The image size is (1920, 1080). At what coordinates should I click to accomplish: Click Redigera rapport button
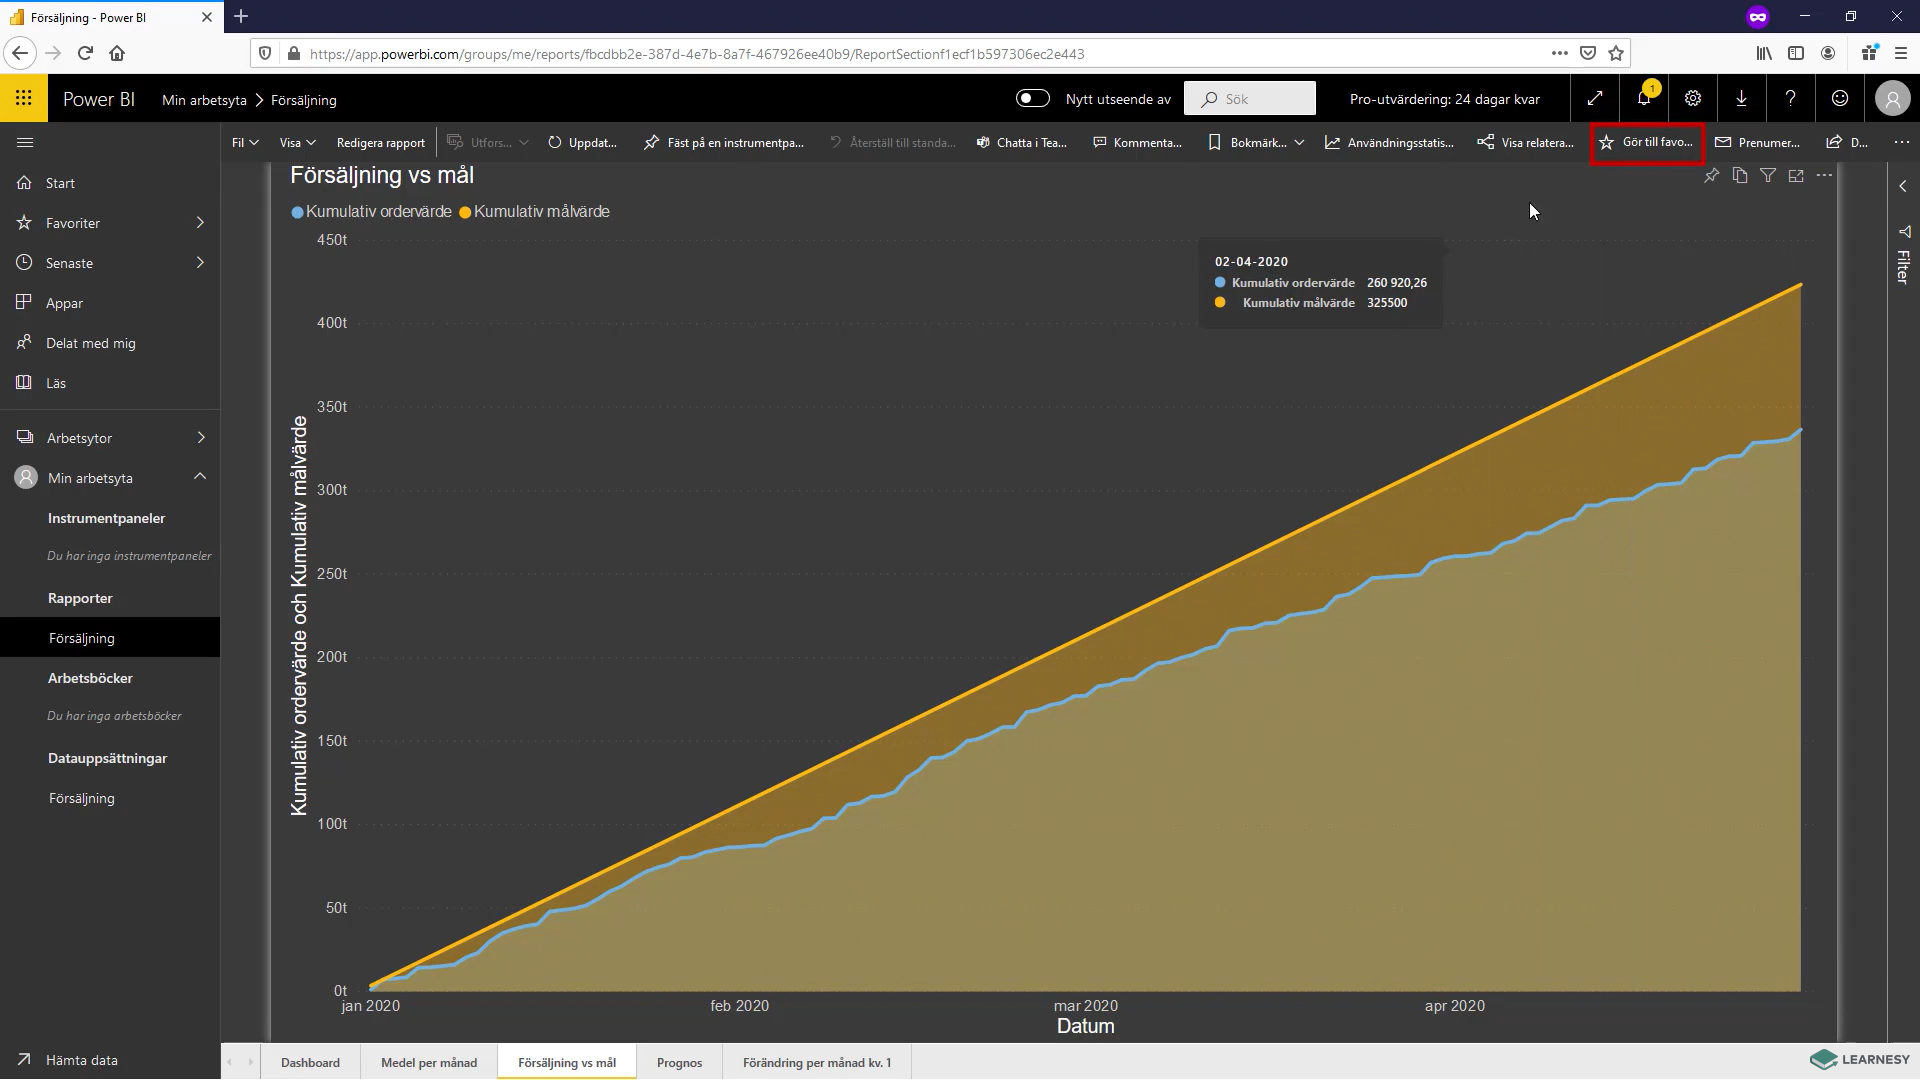[x=381, y=142]
